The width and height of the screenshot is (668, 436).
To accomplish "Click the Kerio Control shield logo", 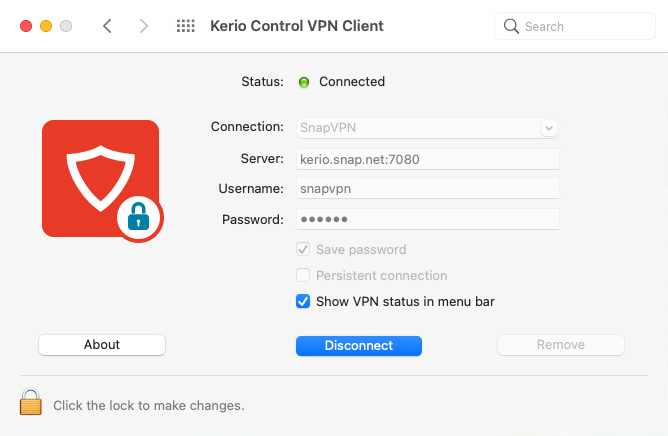I will pyautogui.click(x=102, y=181).
